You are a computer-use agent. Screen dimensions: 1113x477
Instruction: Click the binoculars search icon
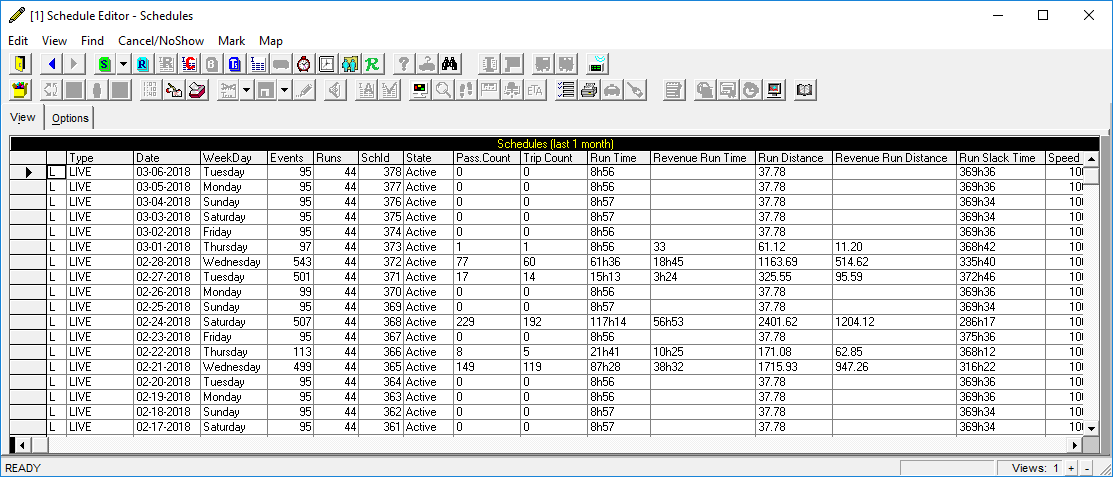pos(449,64)
